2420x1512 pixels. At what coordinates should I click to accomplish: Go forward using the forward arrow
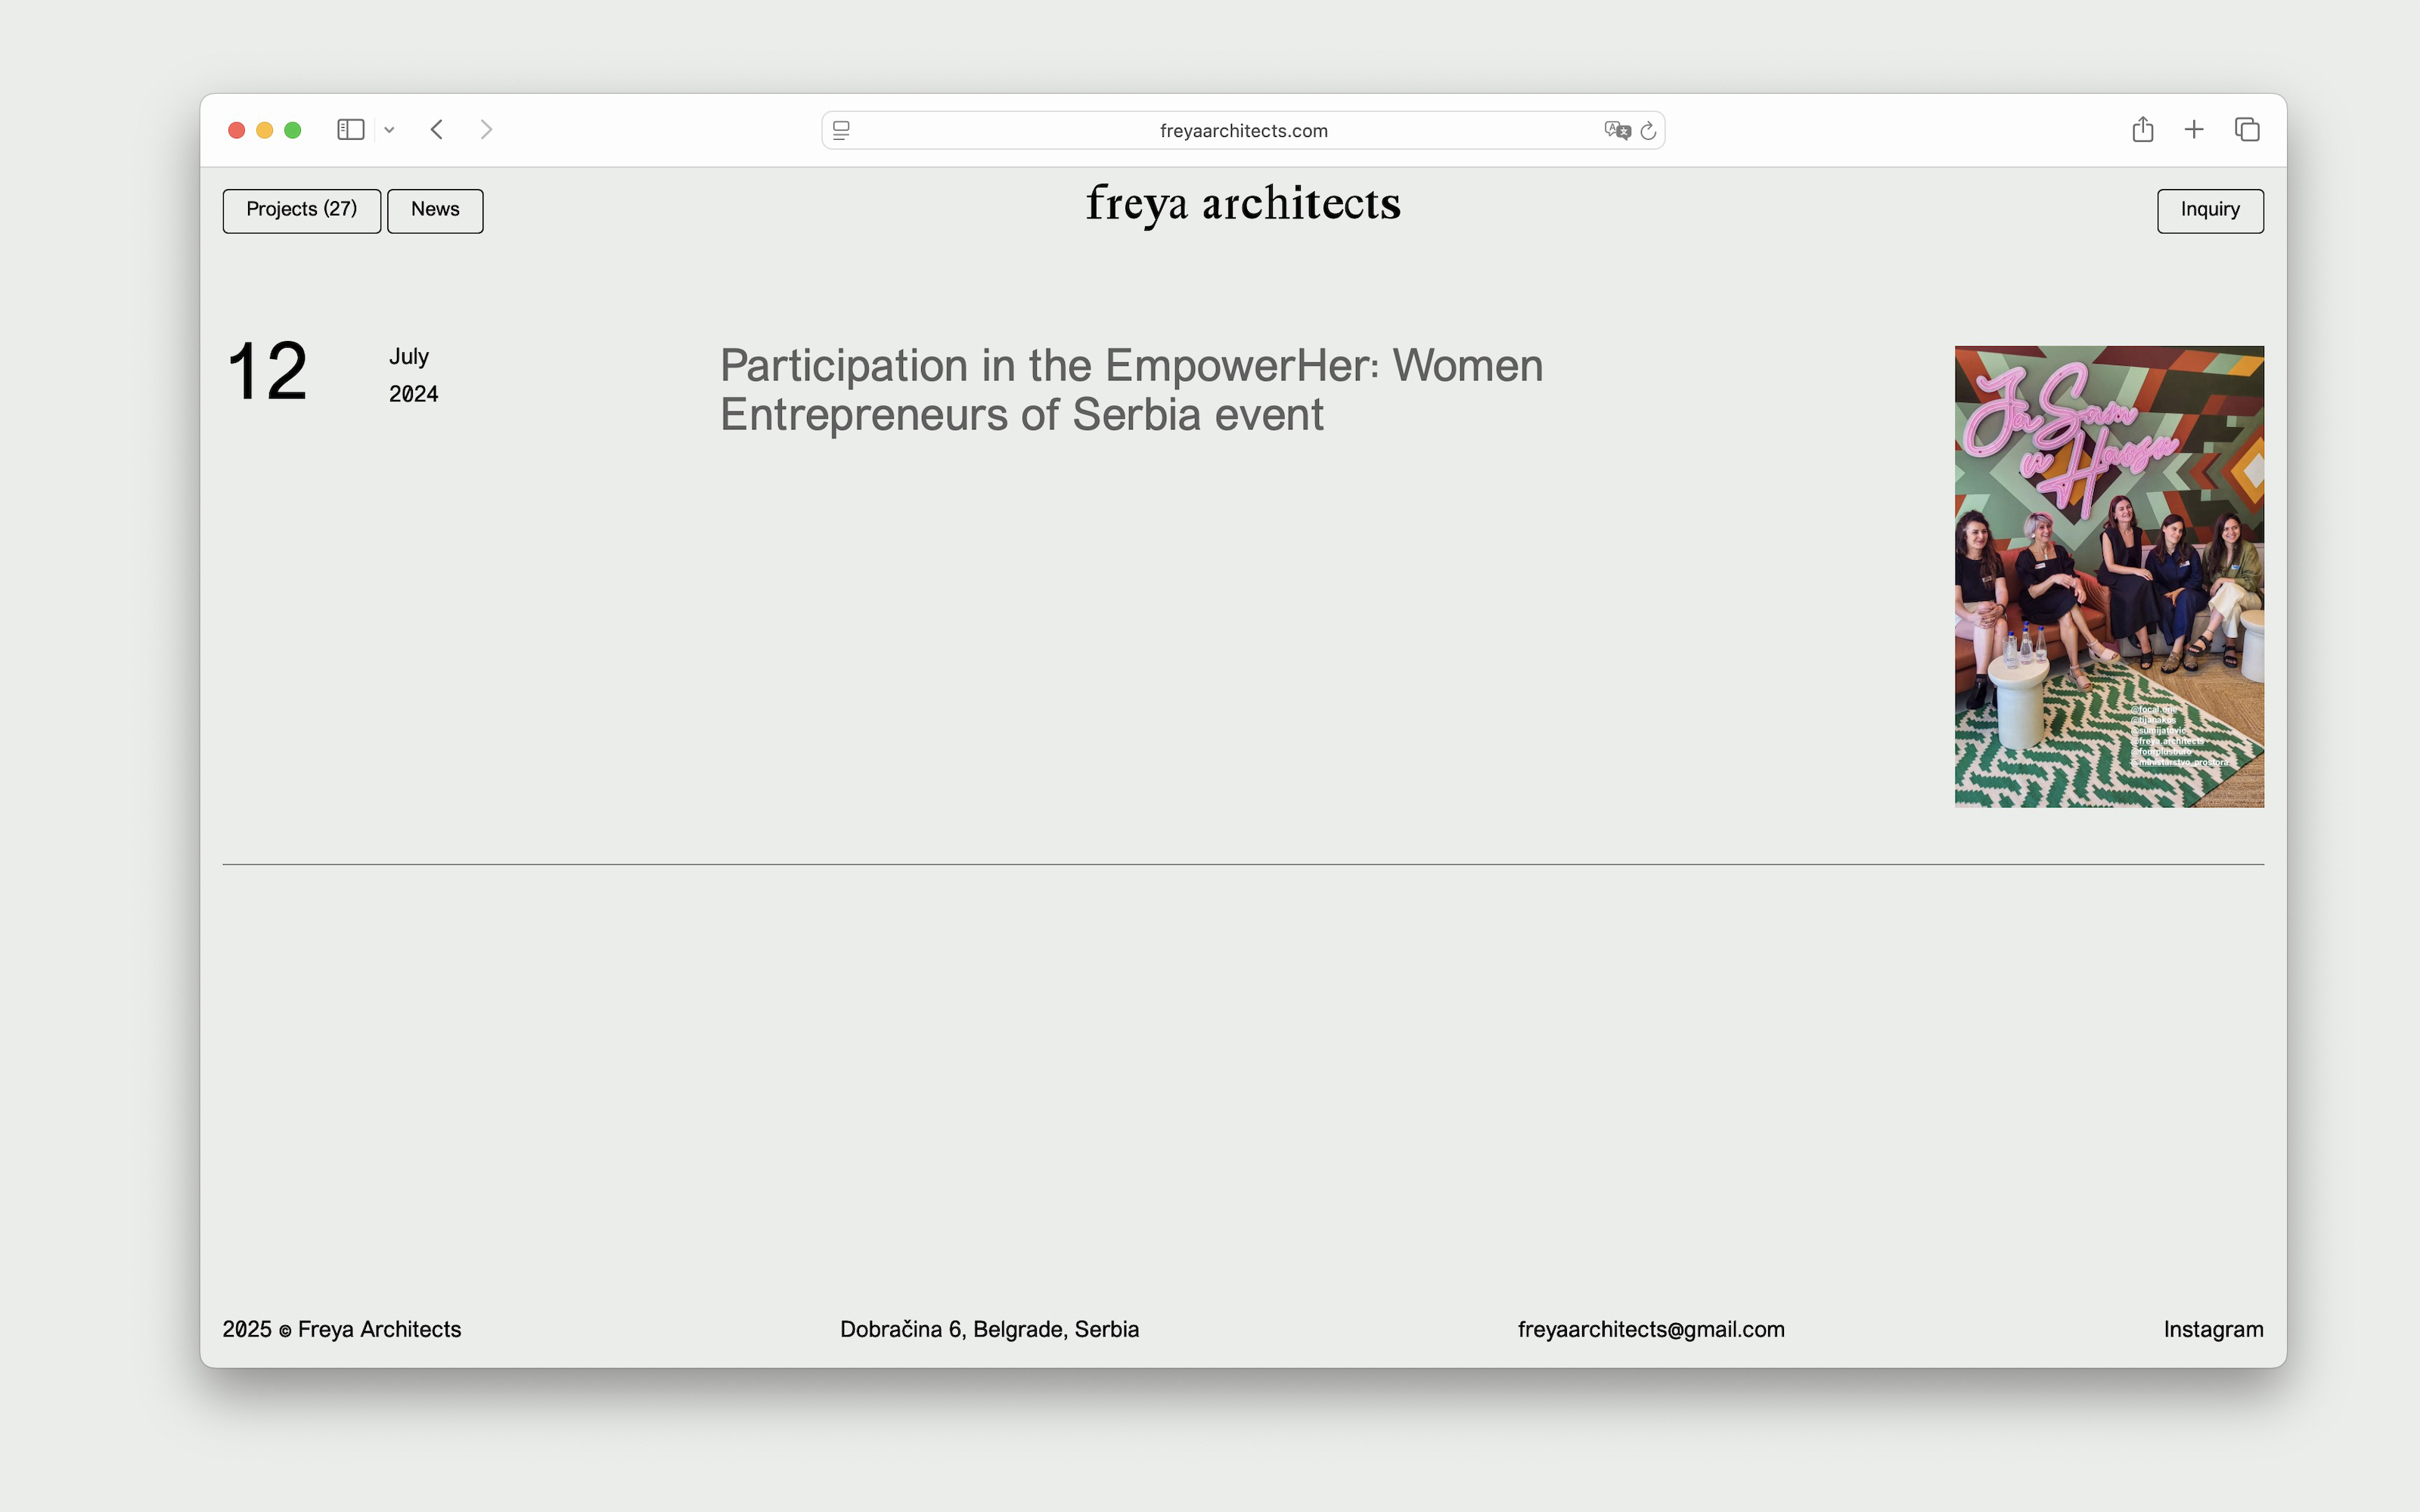pos(486,130)
